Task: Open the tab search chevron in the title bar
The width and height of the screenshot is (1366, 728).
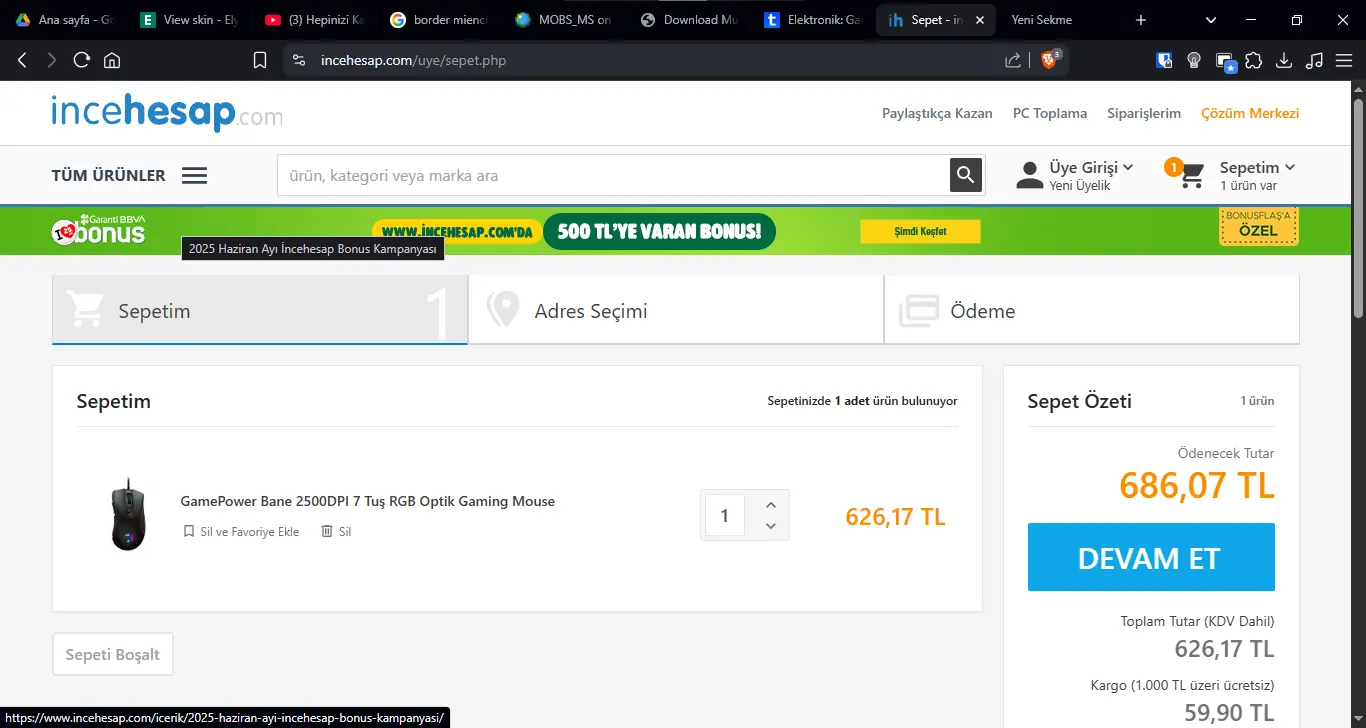Action: pos(1211,20)
